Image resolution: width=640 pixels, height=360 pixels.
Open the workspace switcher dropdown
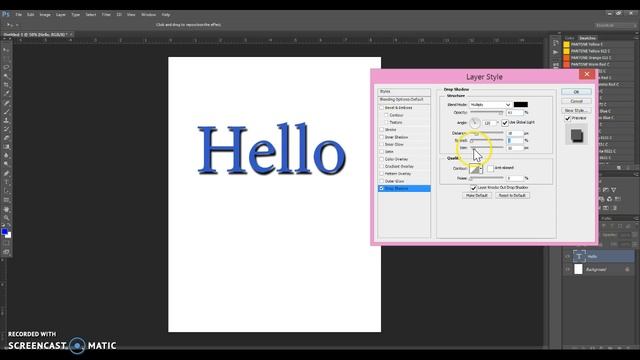[616, 25]
